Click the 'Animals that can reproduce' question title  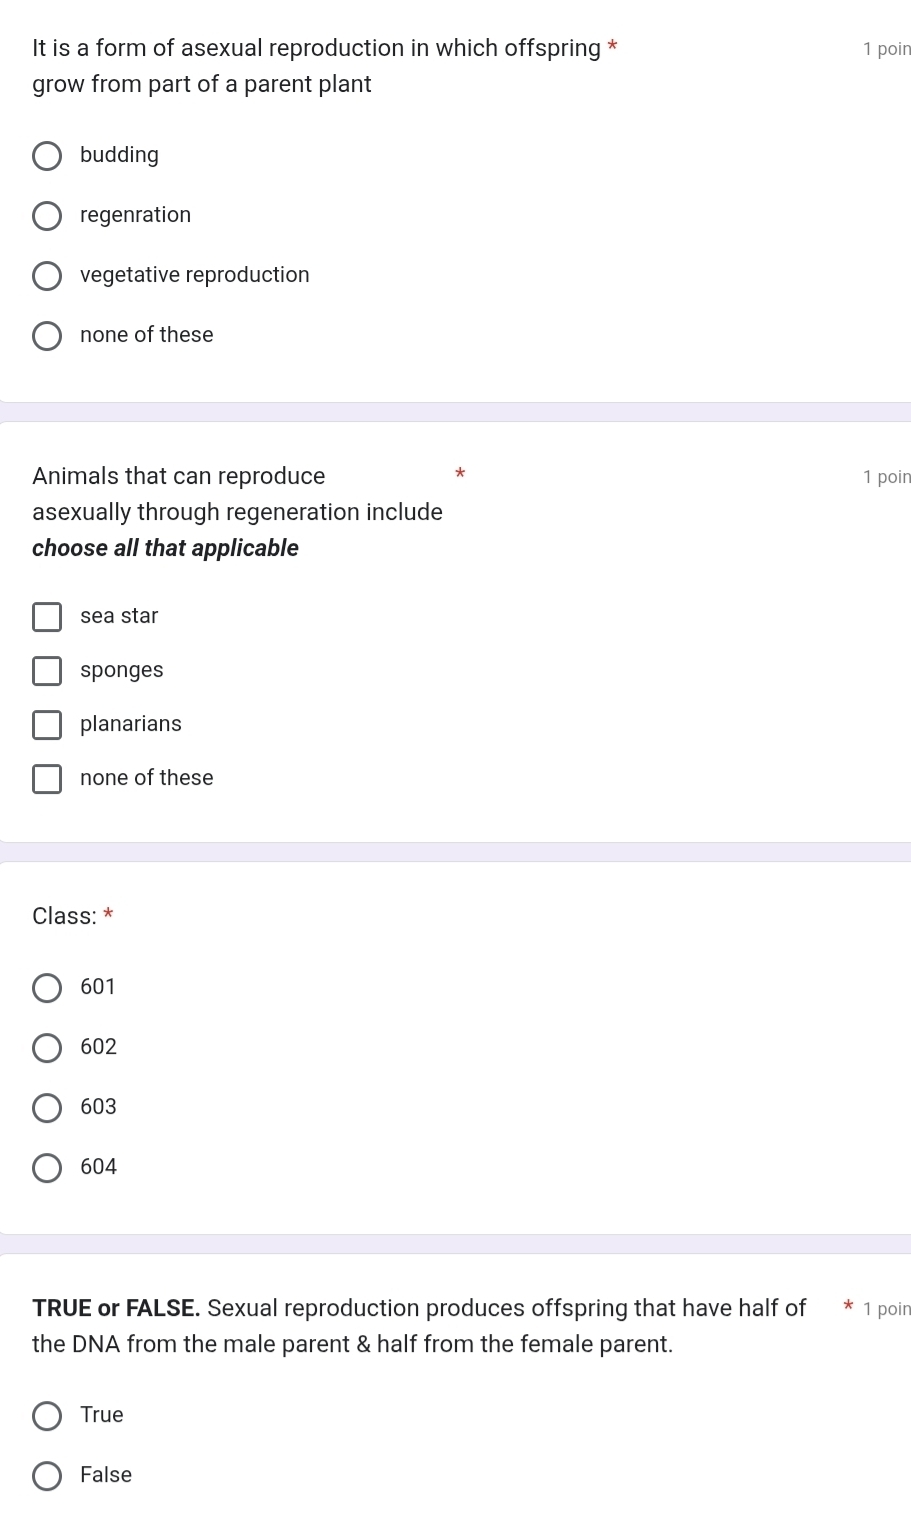[179, 476]
